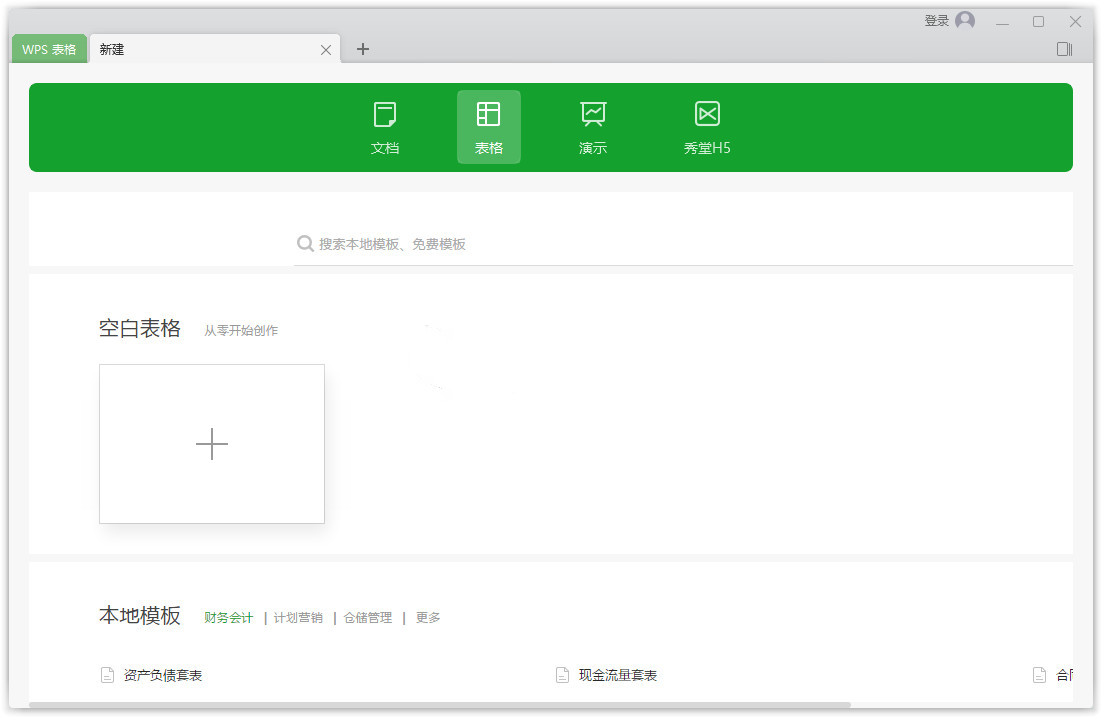Click the search magnifier icon
This screenshot has width=1108, height=726.
305,244
